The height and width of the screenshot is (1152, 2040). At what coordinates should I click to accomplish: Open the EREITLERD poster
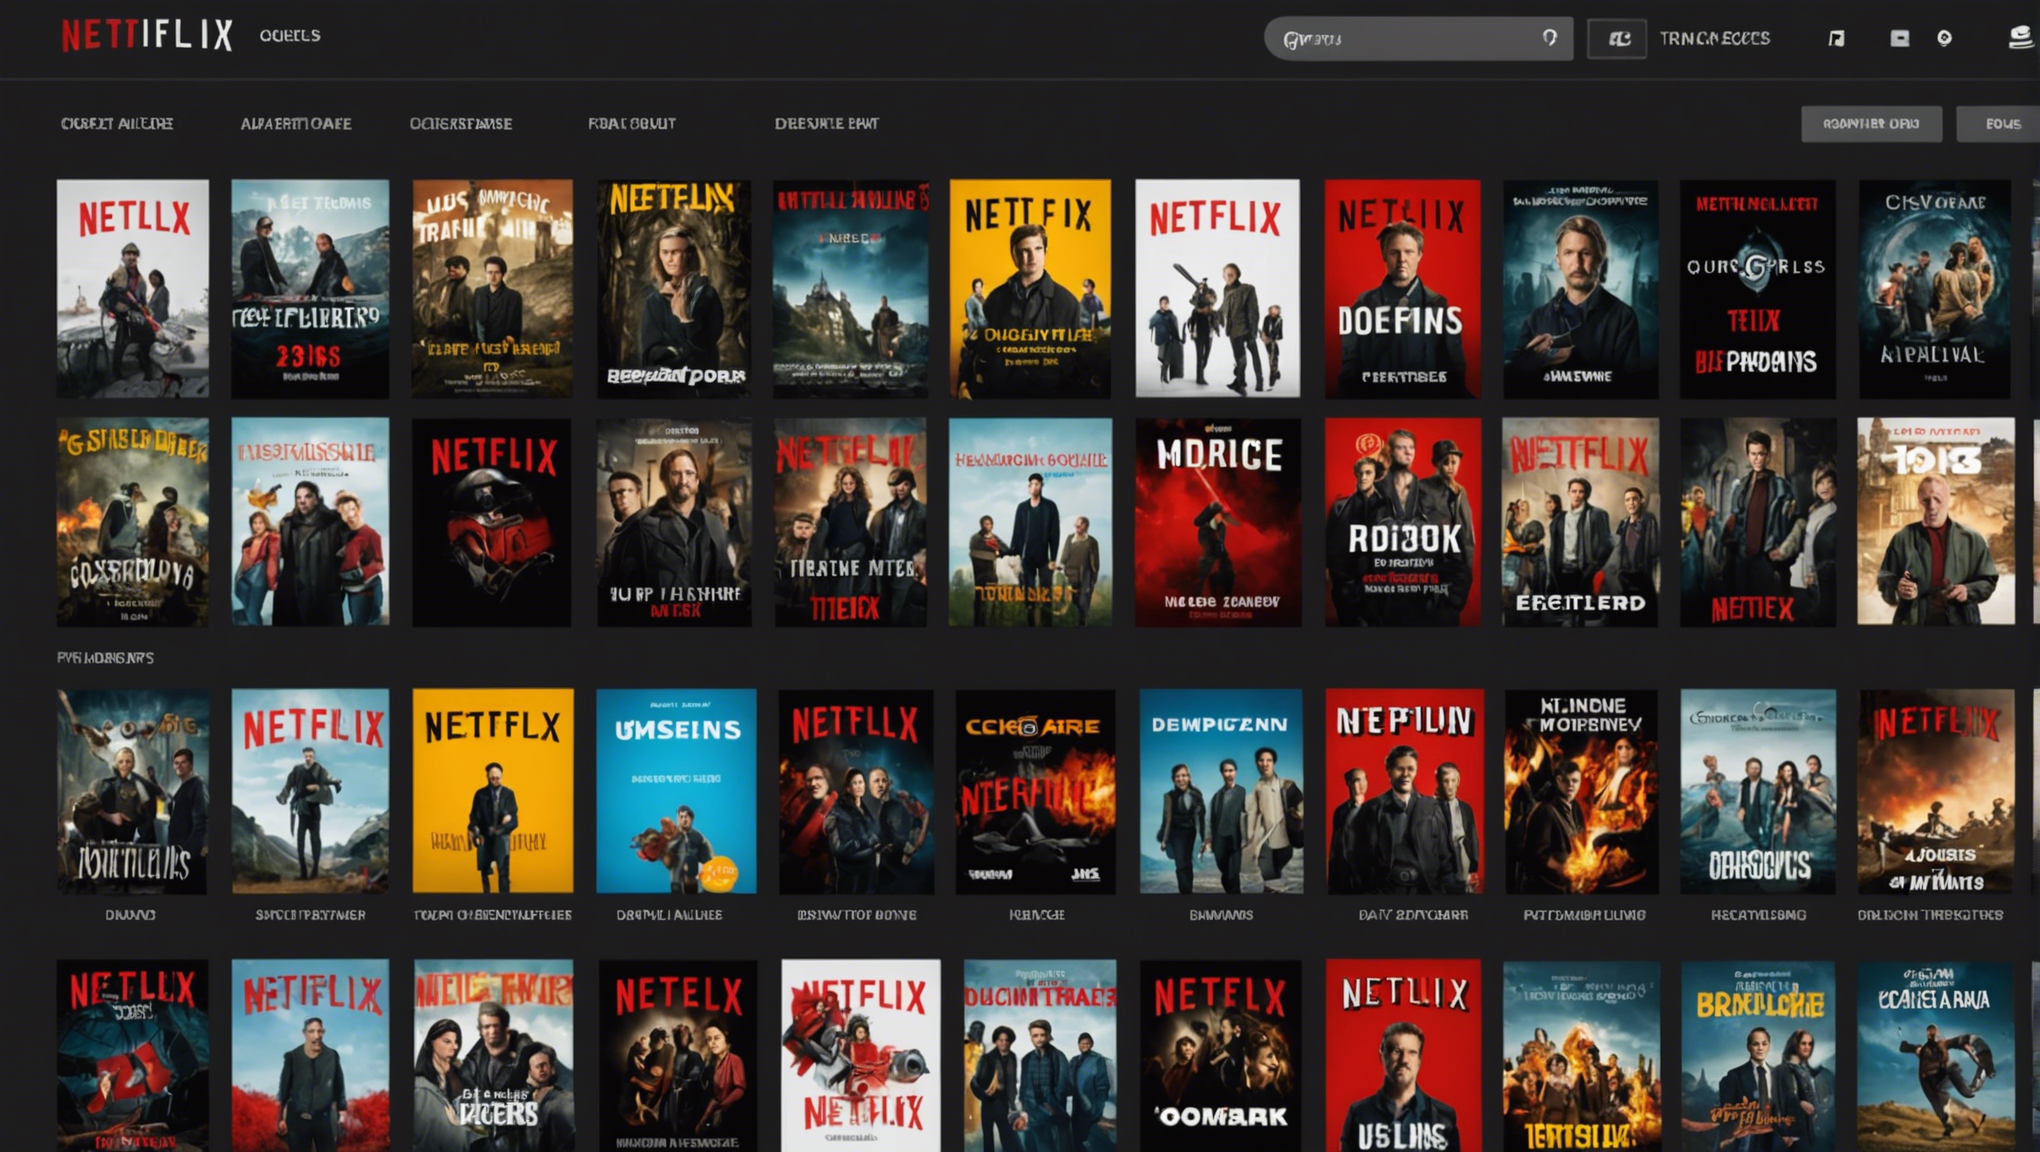click(x=1580, y=522)
